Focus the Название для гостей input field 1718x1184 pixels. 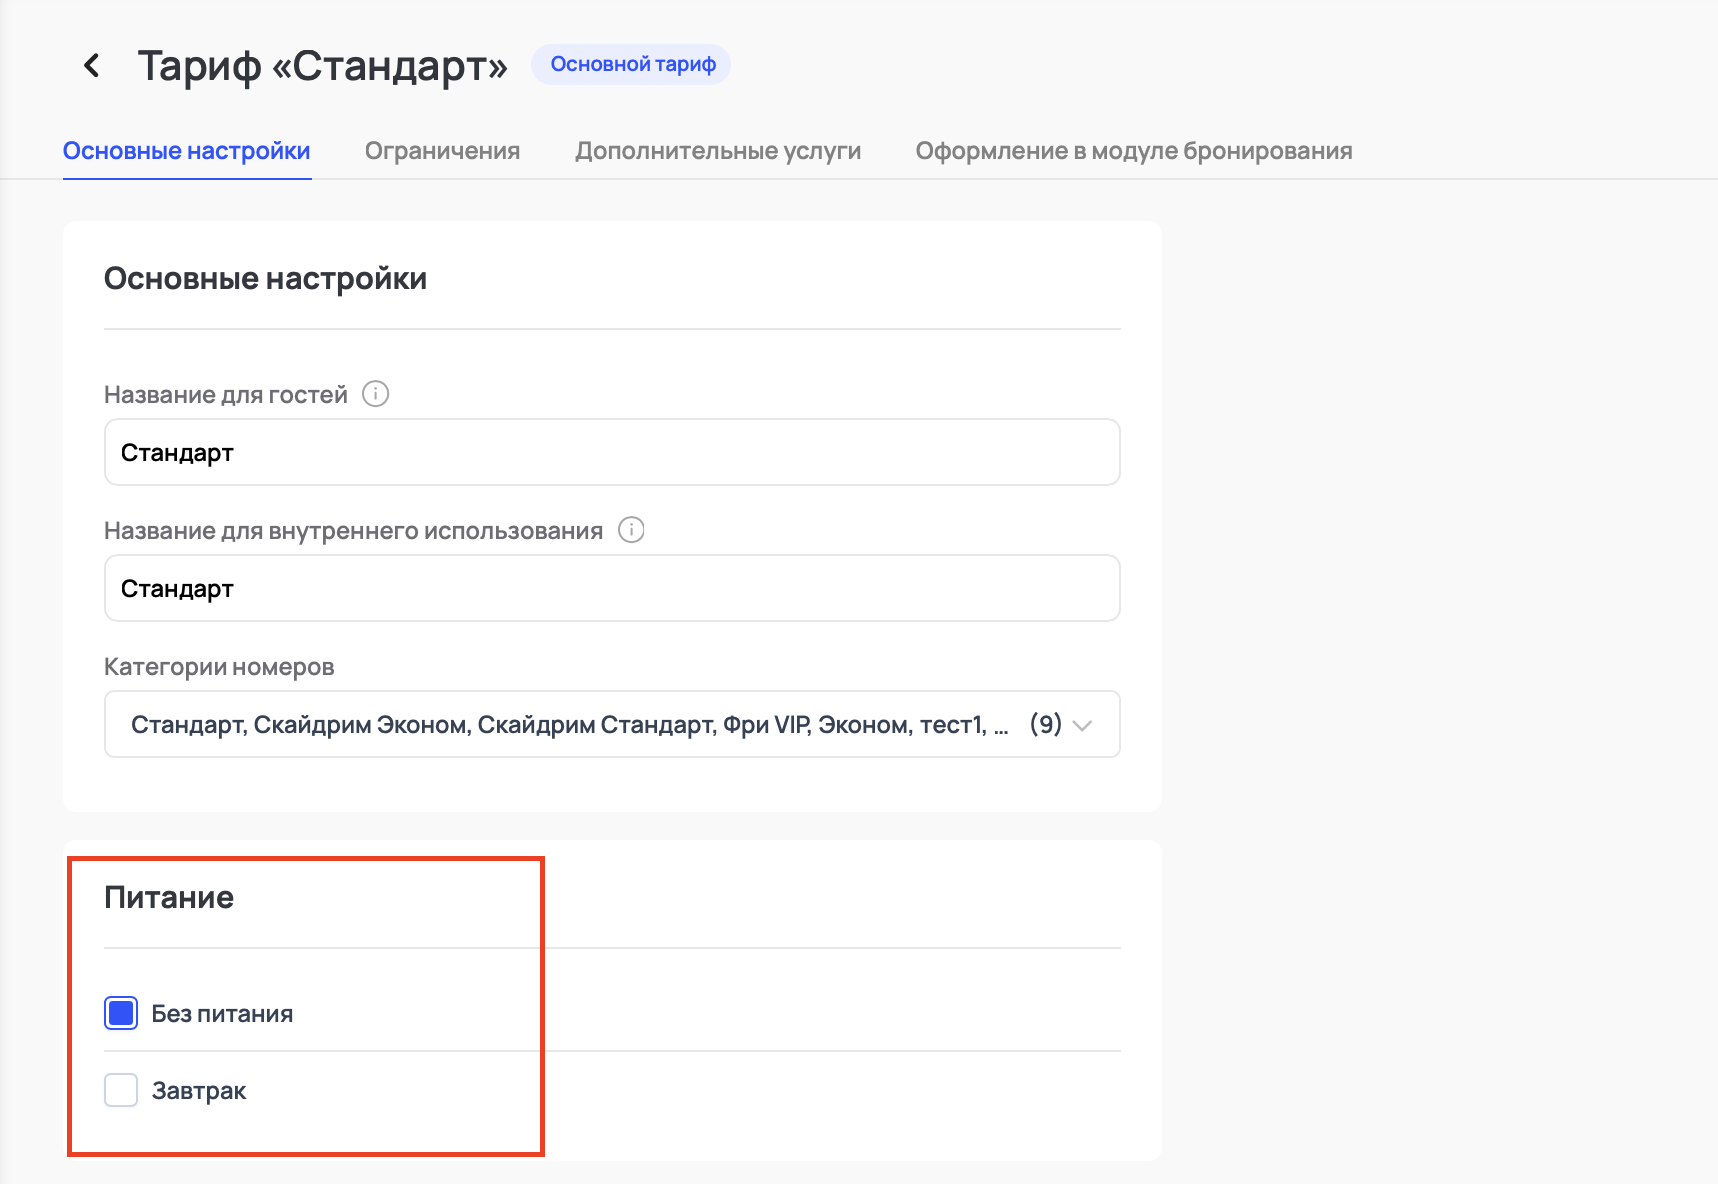tap(611, 453)
